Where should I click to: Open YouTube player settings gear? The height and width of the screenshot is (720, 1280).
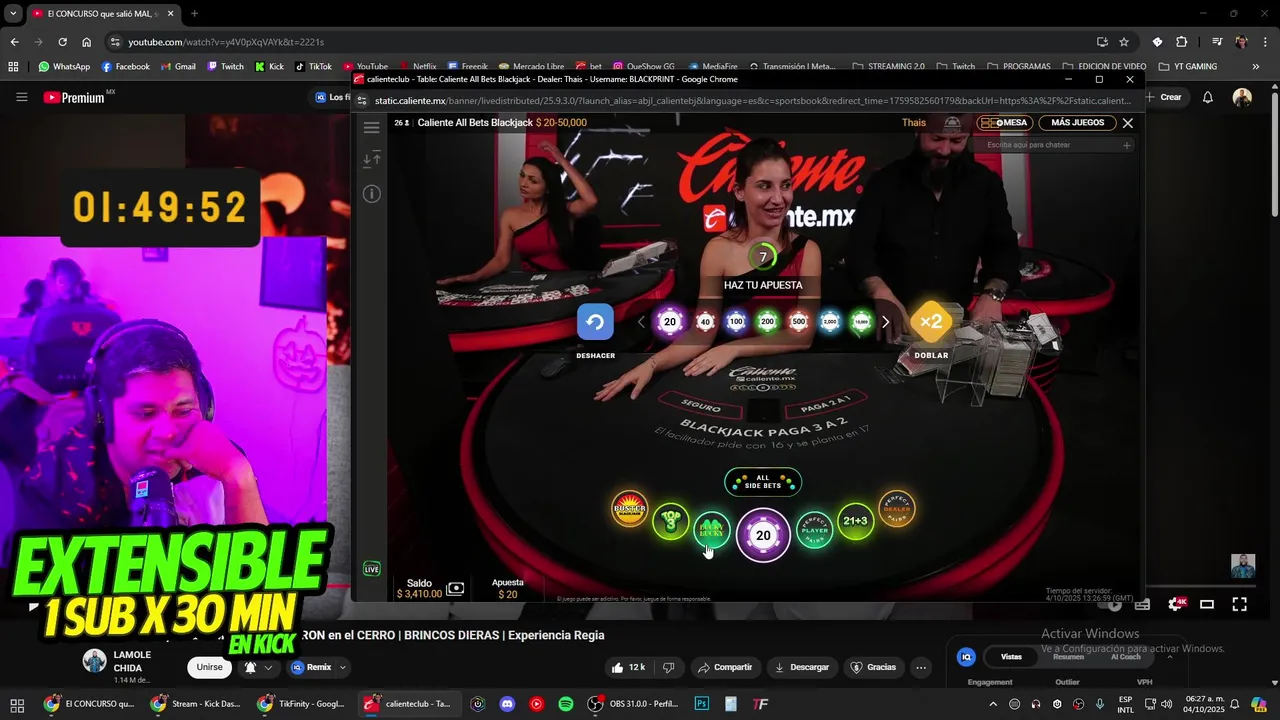(x=1175, y=604)
